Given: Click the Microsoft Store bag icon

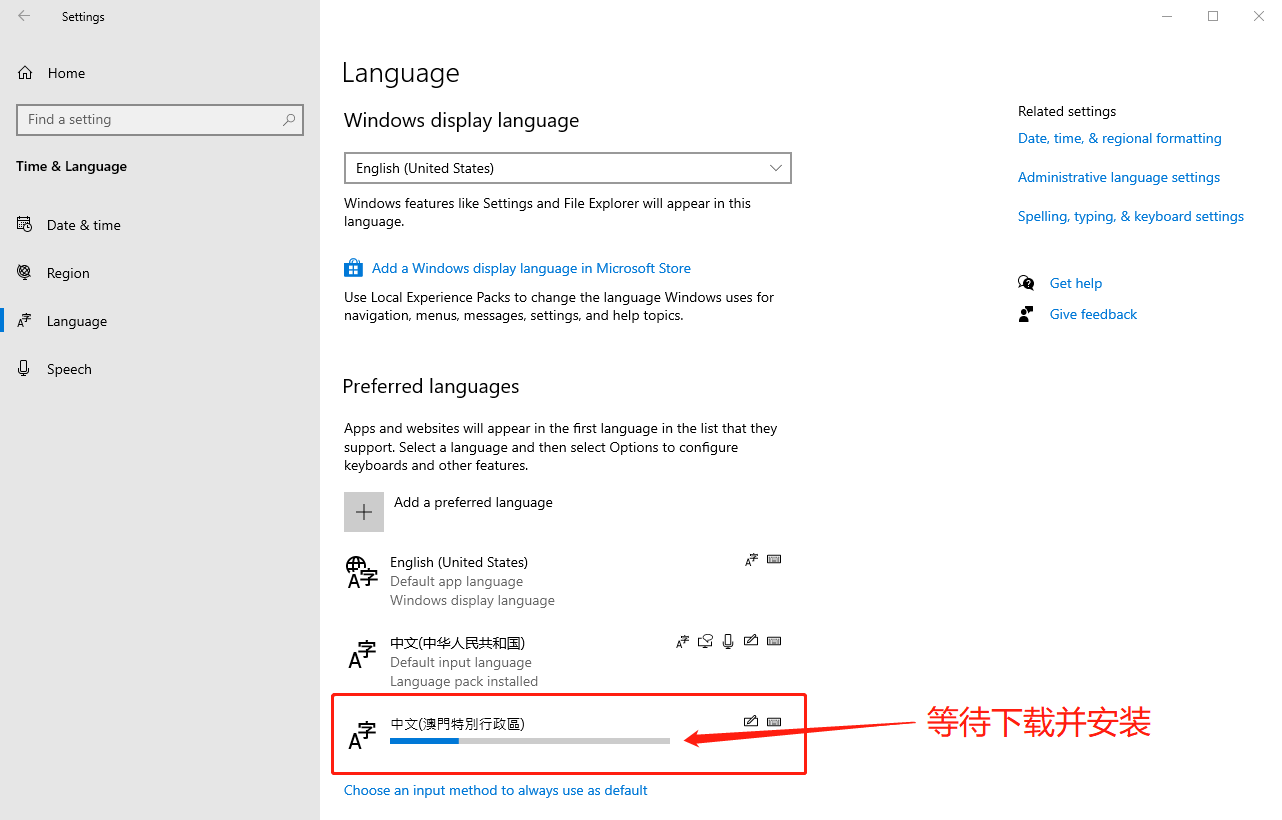Looking at the screenshot, I should pyautogui.click(x=353, y=268).
